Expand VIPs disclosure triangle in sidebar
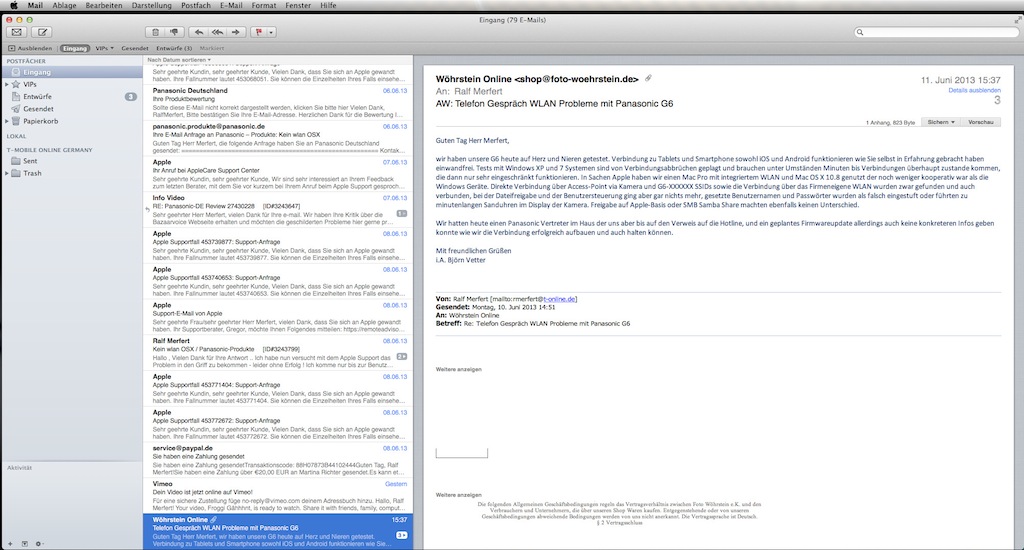 (x=7, y=84)
